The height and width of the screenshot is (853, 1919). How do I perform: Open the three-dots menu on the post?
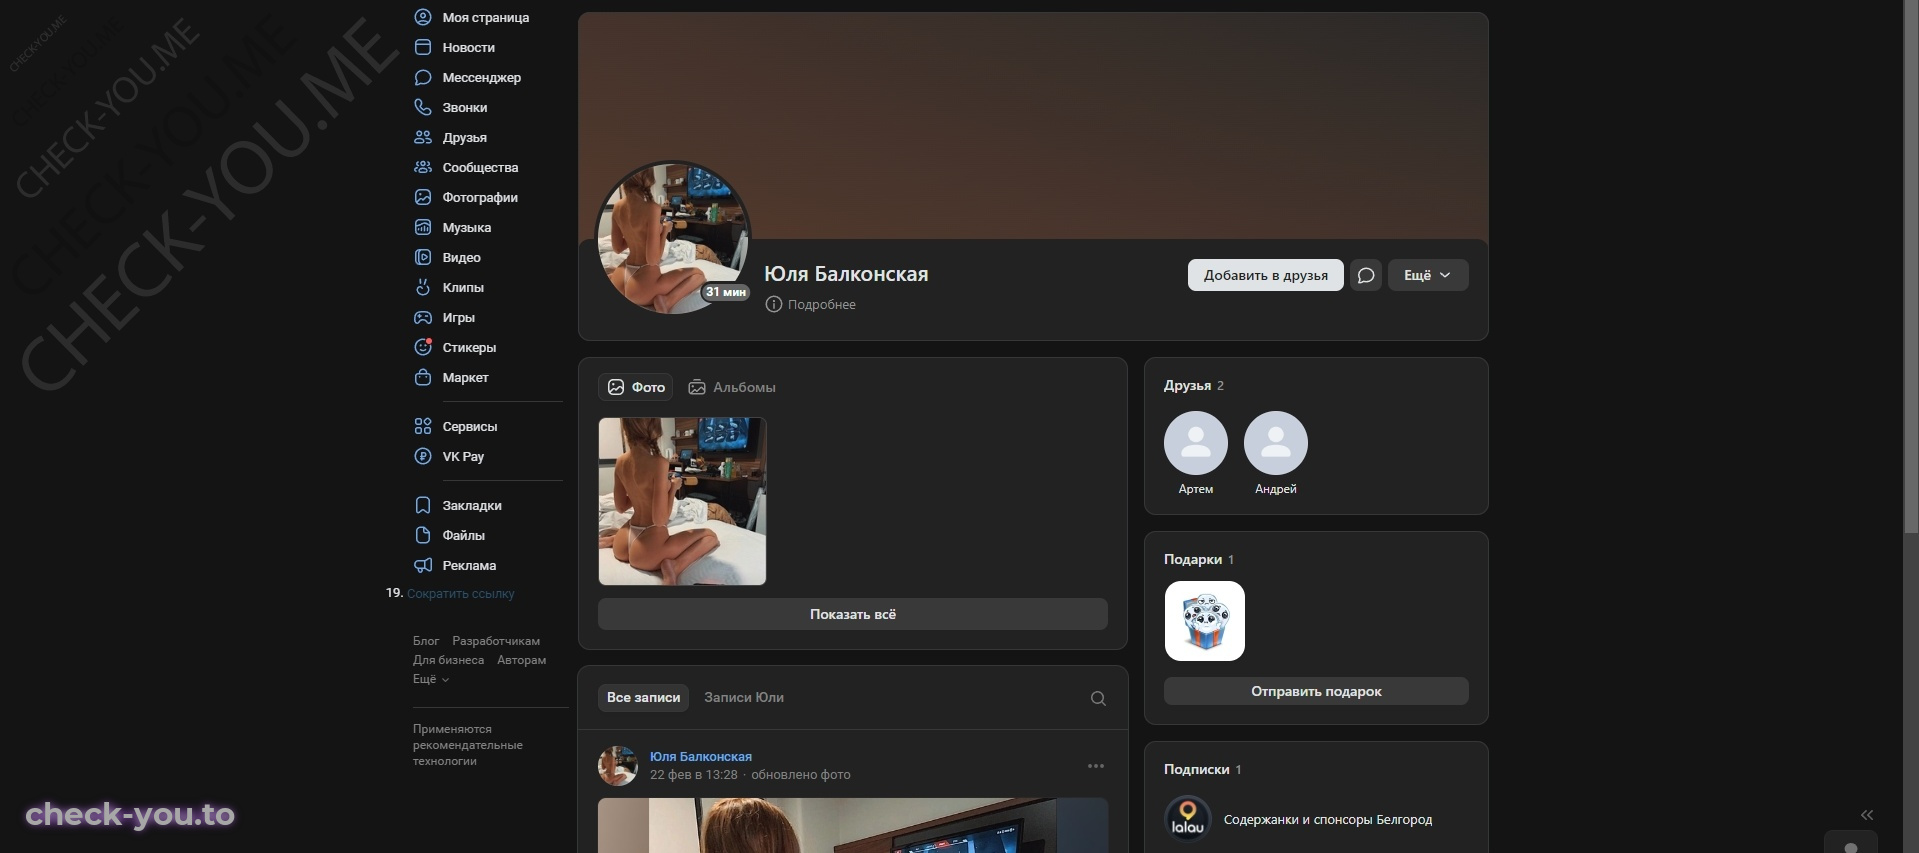coord(1096,766)
